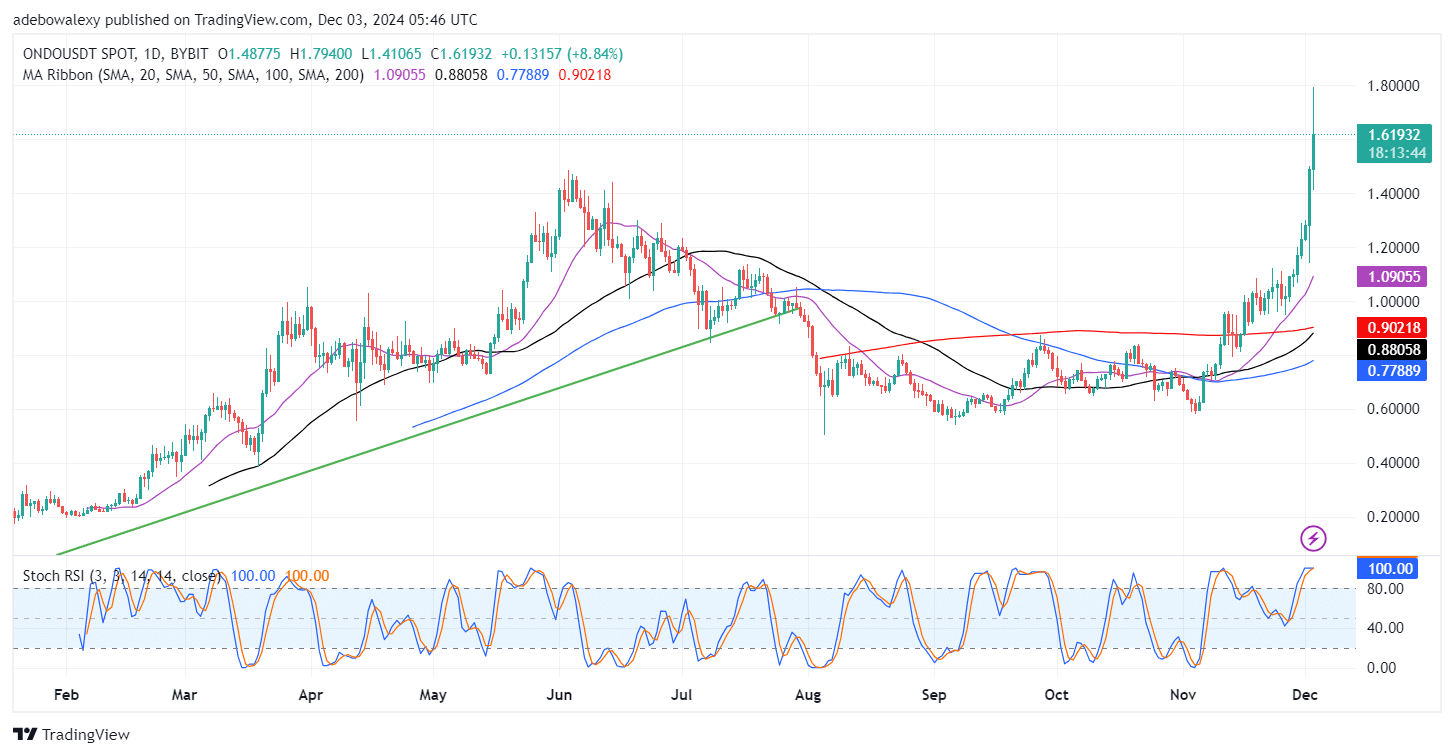Click the 0.40000 price axis label

[x=1392, y=463]
